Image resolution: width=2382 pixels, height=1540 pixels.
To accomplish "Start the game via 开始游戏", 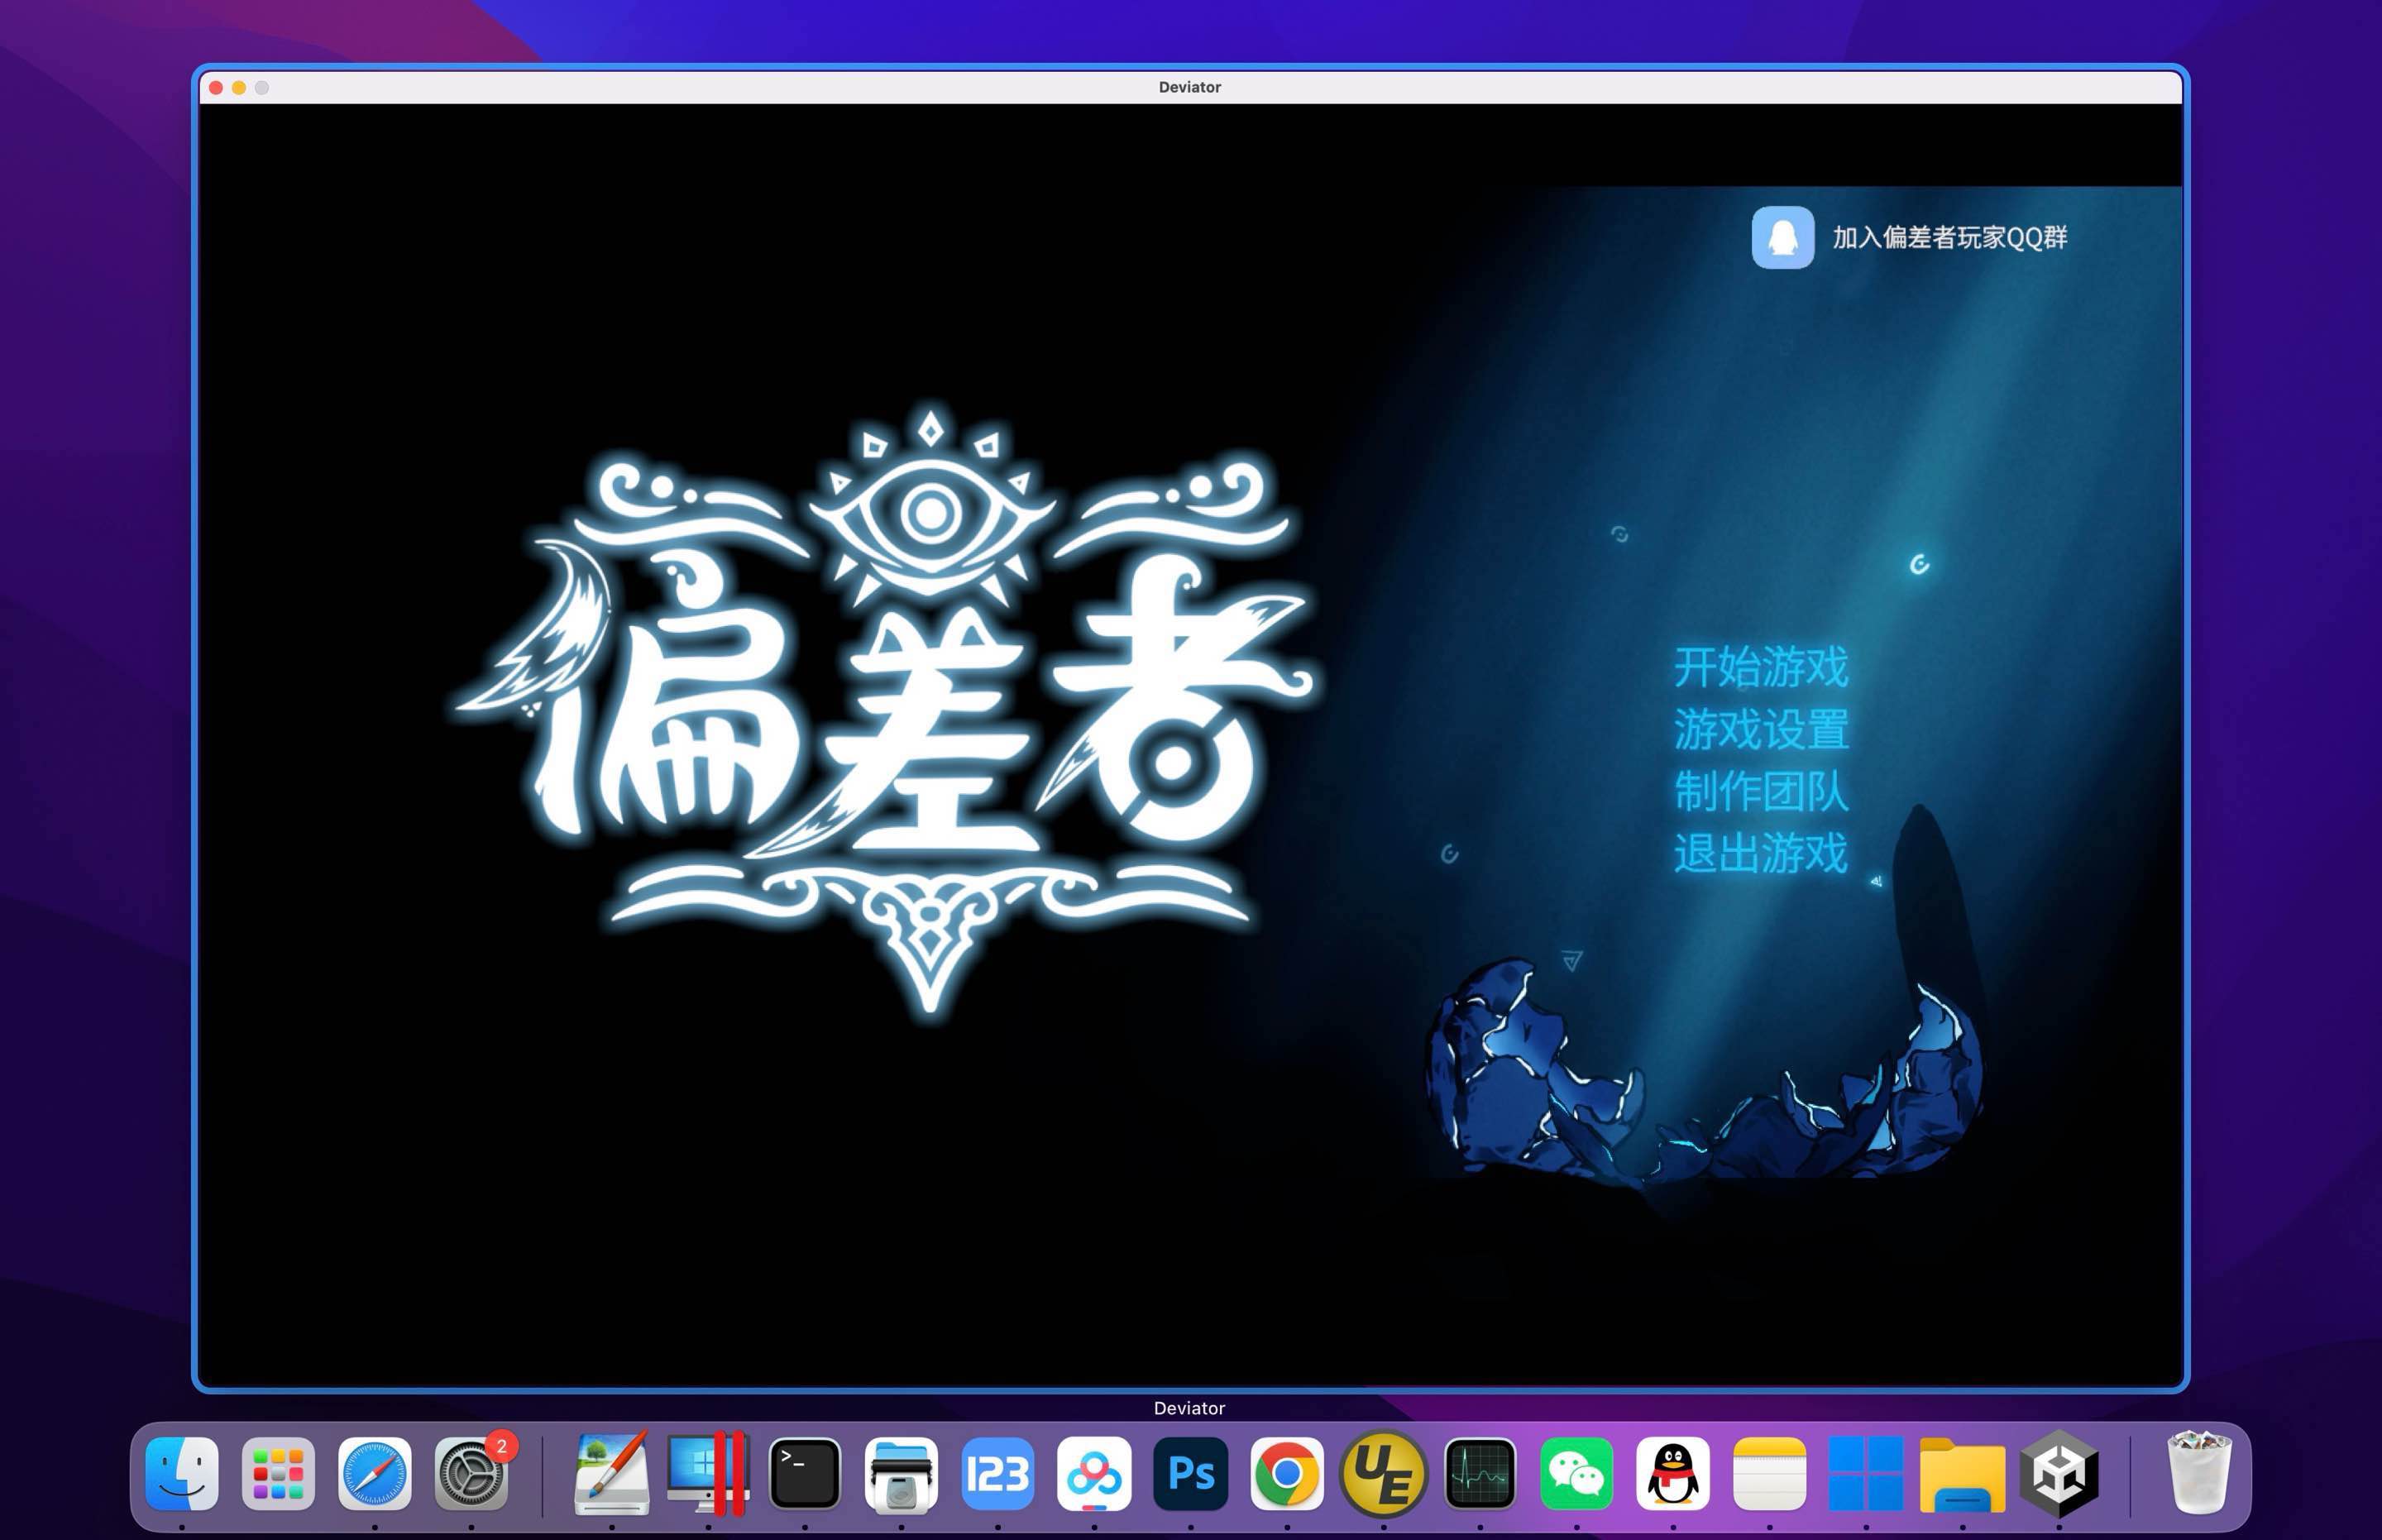I will pyautogui.click(x=1760, y=667).
